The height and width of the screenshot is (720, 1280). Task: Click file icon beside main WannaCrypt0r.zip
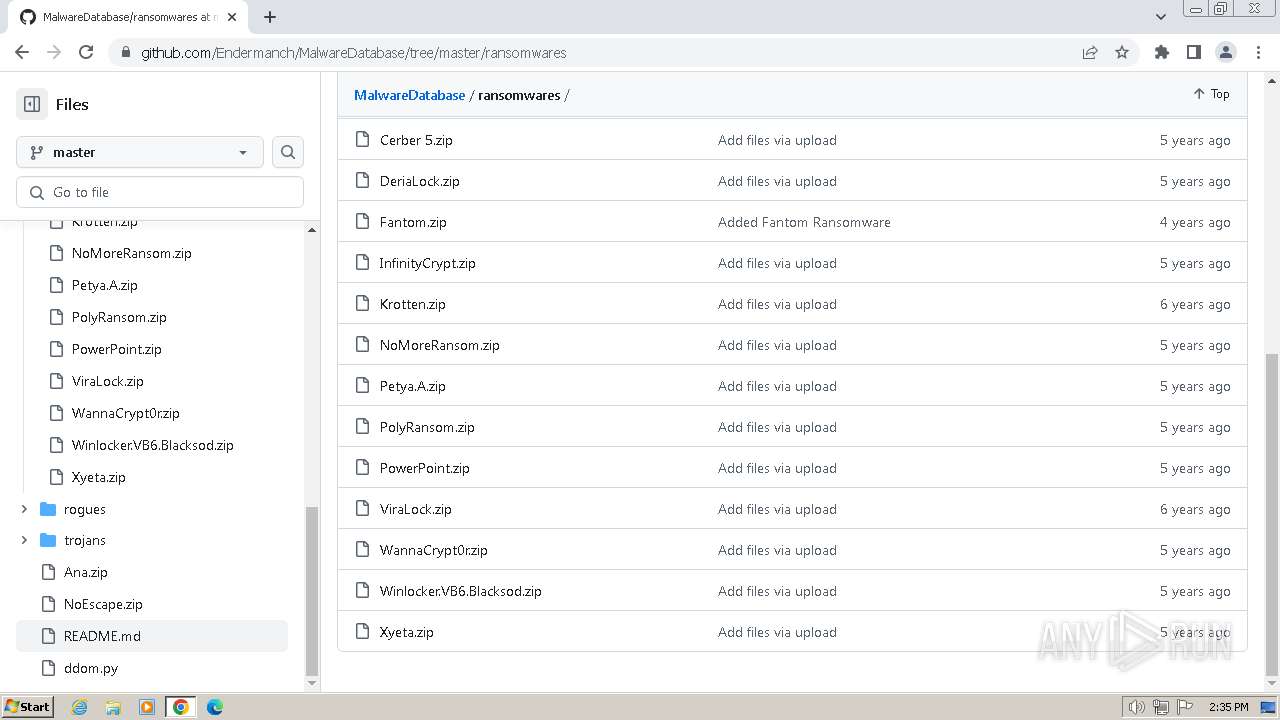(x=363, y=550)
